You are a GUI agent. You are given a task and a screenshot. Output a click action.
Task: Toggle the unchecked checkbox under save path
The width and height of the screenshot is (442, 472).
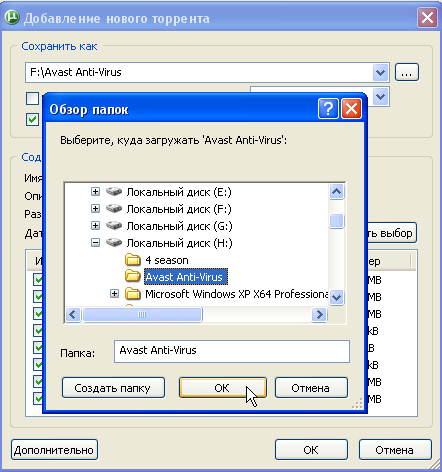coord(32,98)
